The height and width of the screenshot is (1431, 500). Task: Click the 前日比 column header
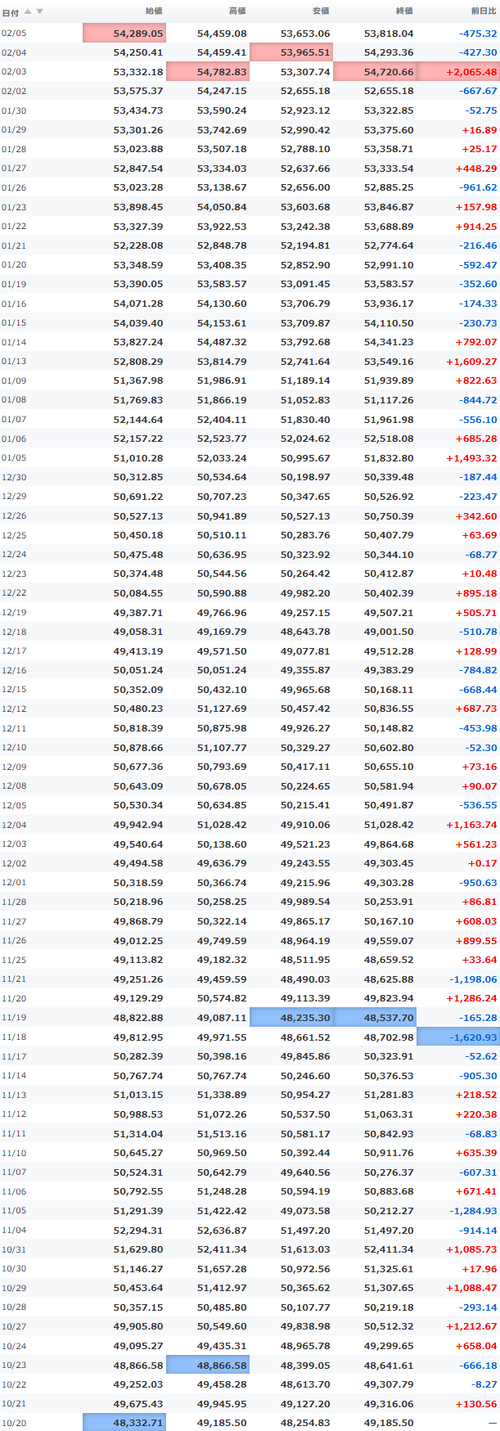[x=483, y=12]
